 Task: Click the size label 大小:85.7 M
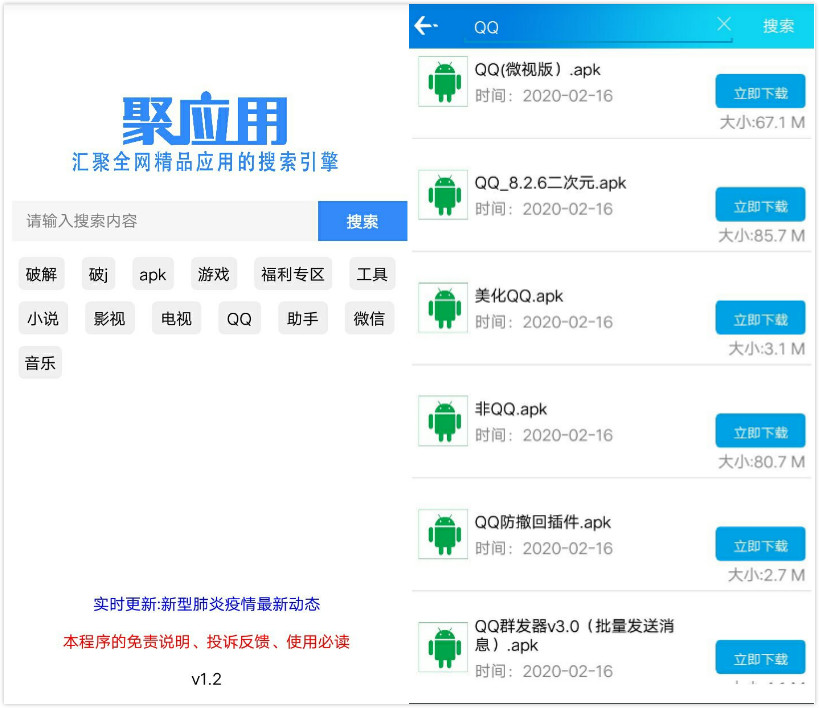762,236
